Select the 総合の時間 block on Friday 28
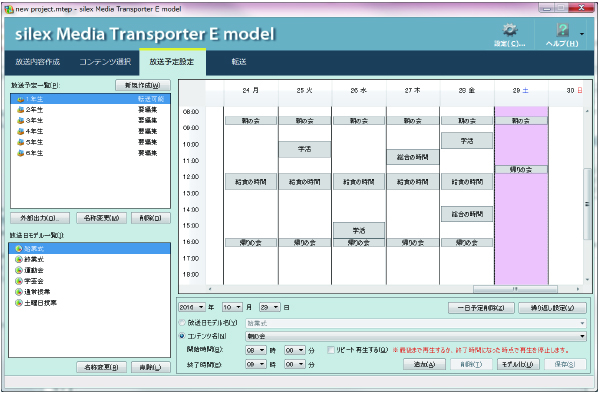Image resolution: width=600 pixels, height=395 pixels. pyautogui.click(x=467, y=214)
